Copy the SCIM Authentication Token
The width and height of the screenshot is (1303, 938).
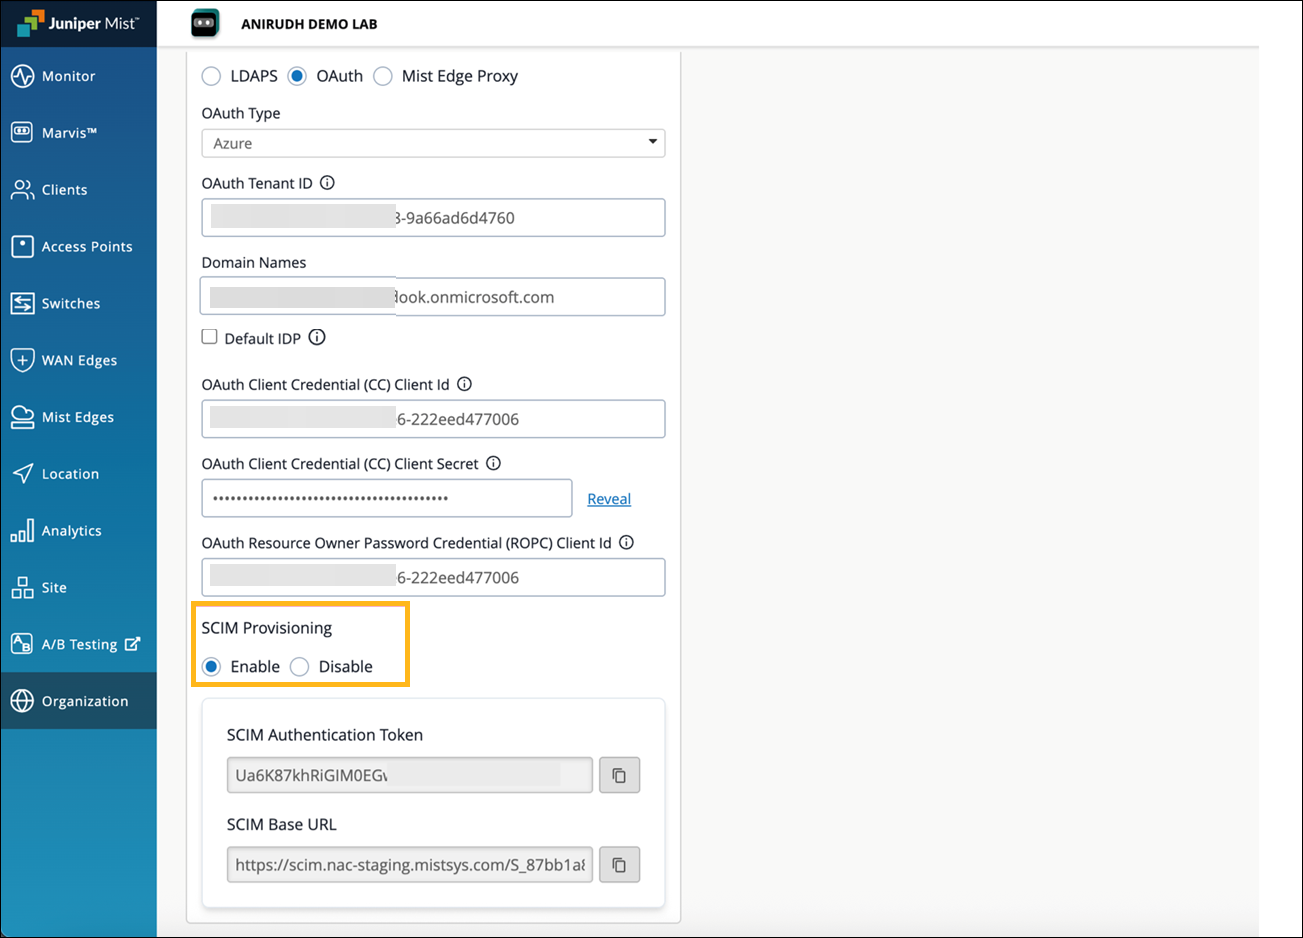tap(619, 775)
